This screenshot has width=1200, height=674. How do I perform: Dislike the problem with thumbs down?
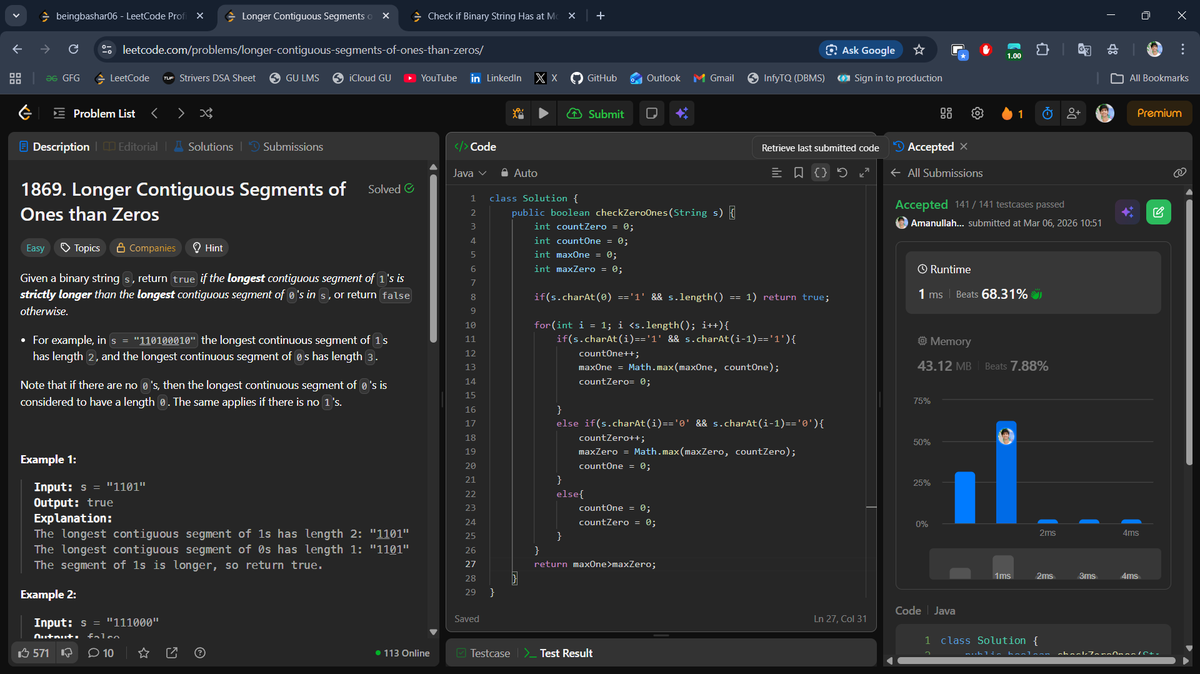point(68,653)
